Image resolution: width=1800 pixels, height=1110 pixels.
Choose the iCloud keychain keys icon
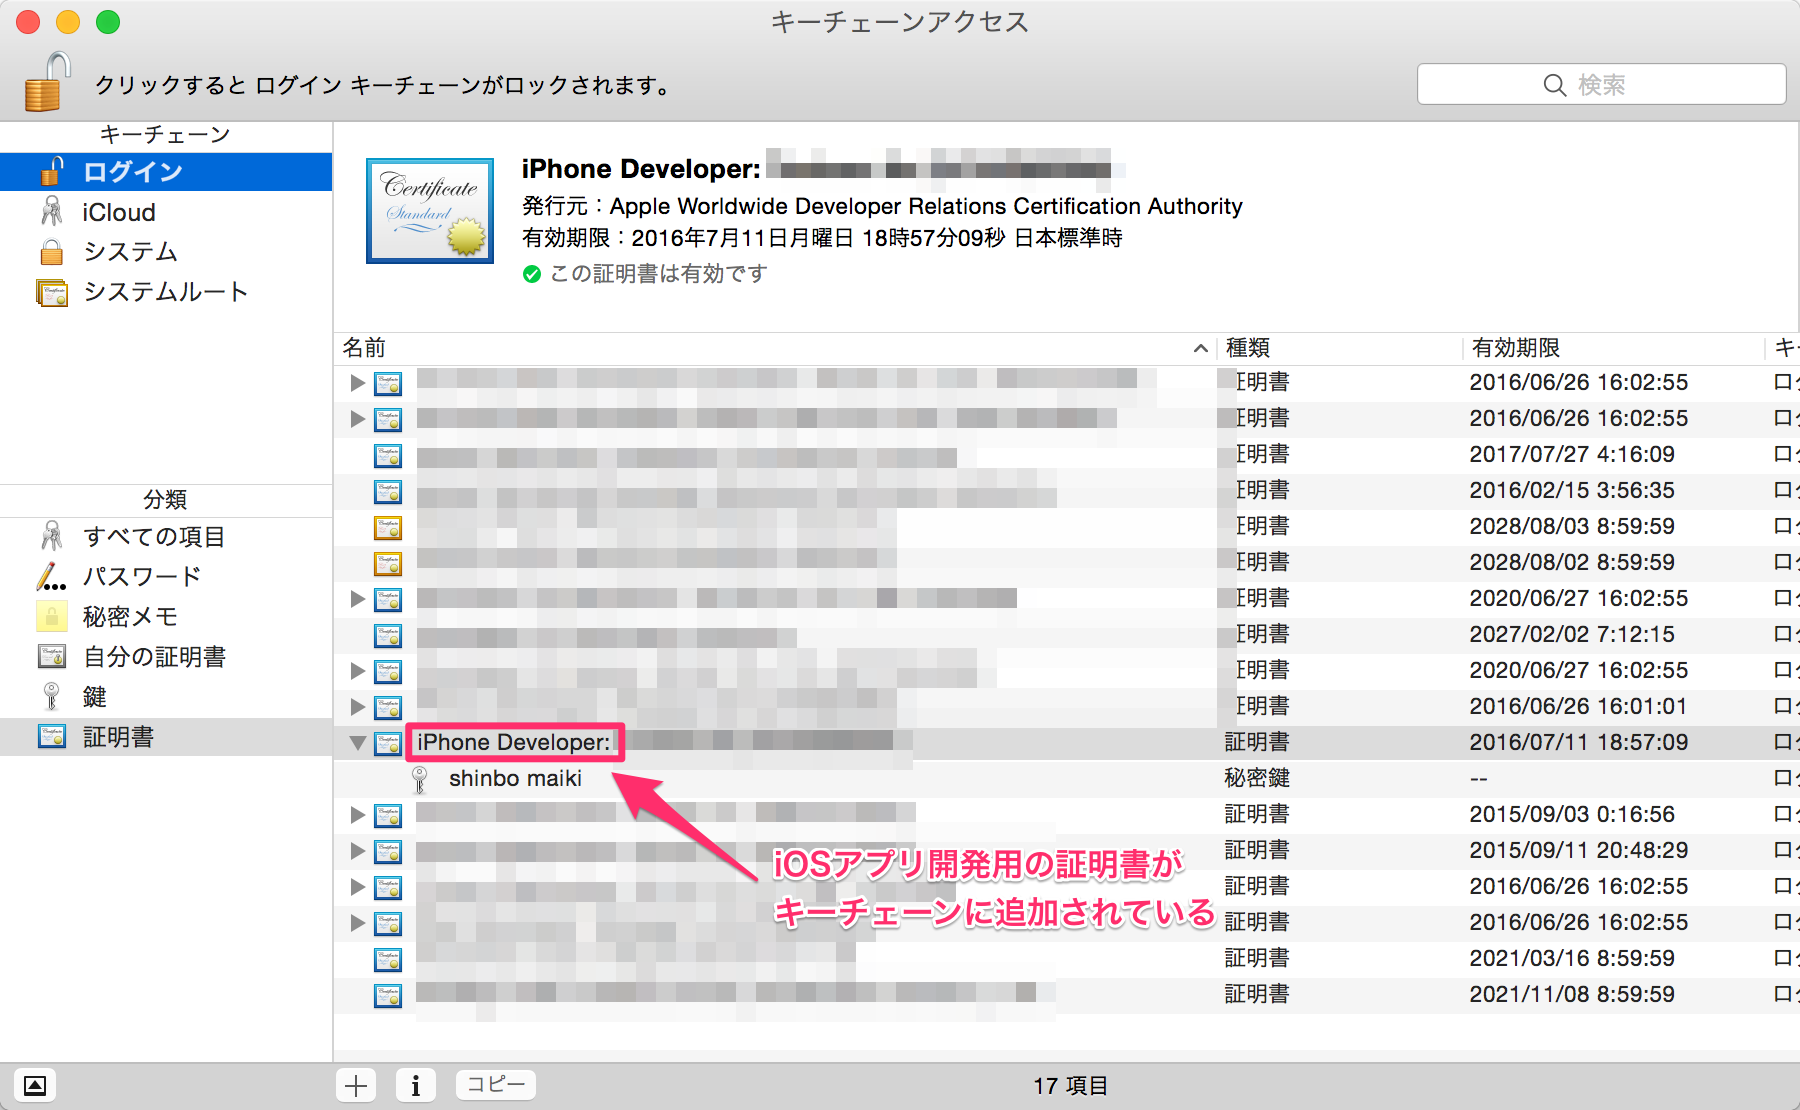[x=52, y=212]
